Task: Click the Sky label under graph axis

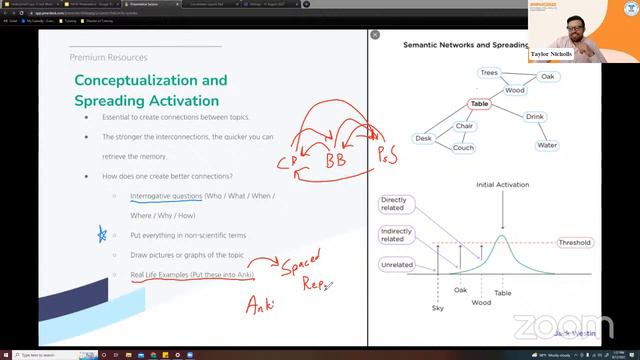Action: tap(438, 308)
